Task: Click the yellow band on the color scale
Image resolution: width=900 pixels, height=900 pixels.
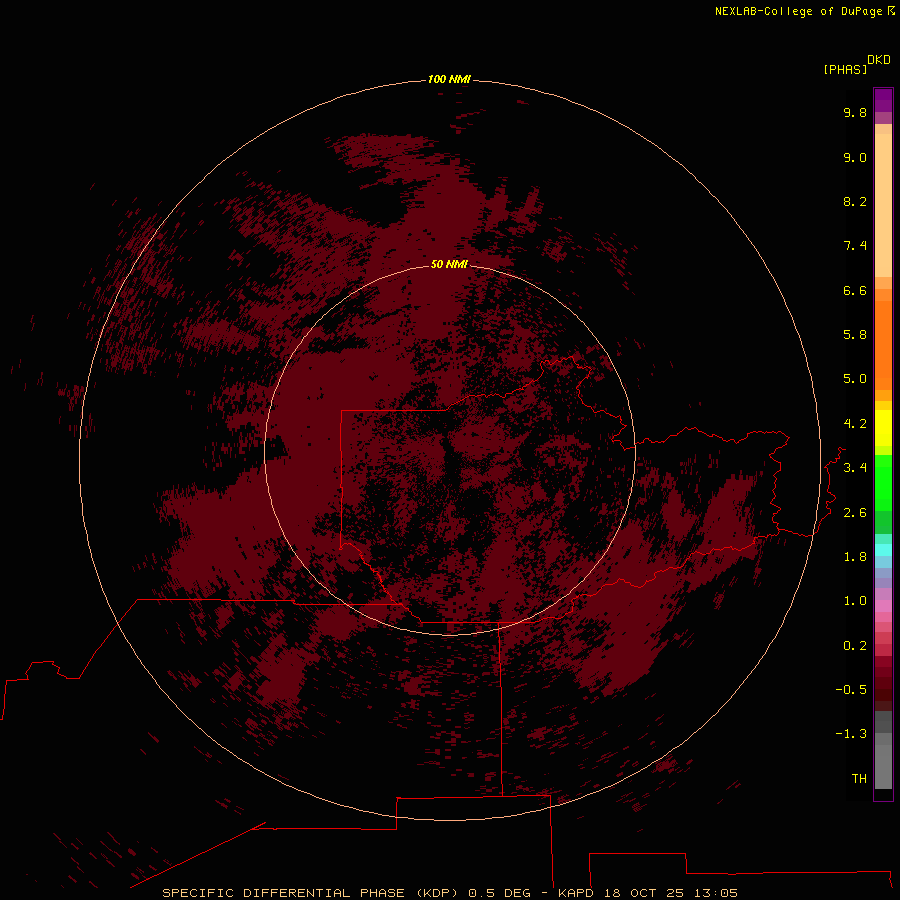Action: point(883,428)
